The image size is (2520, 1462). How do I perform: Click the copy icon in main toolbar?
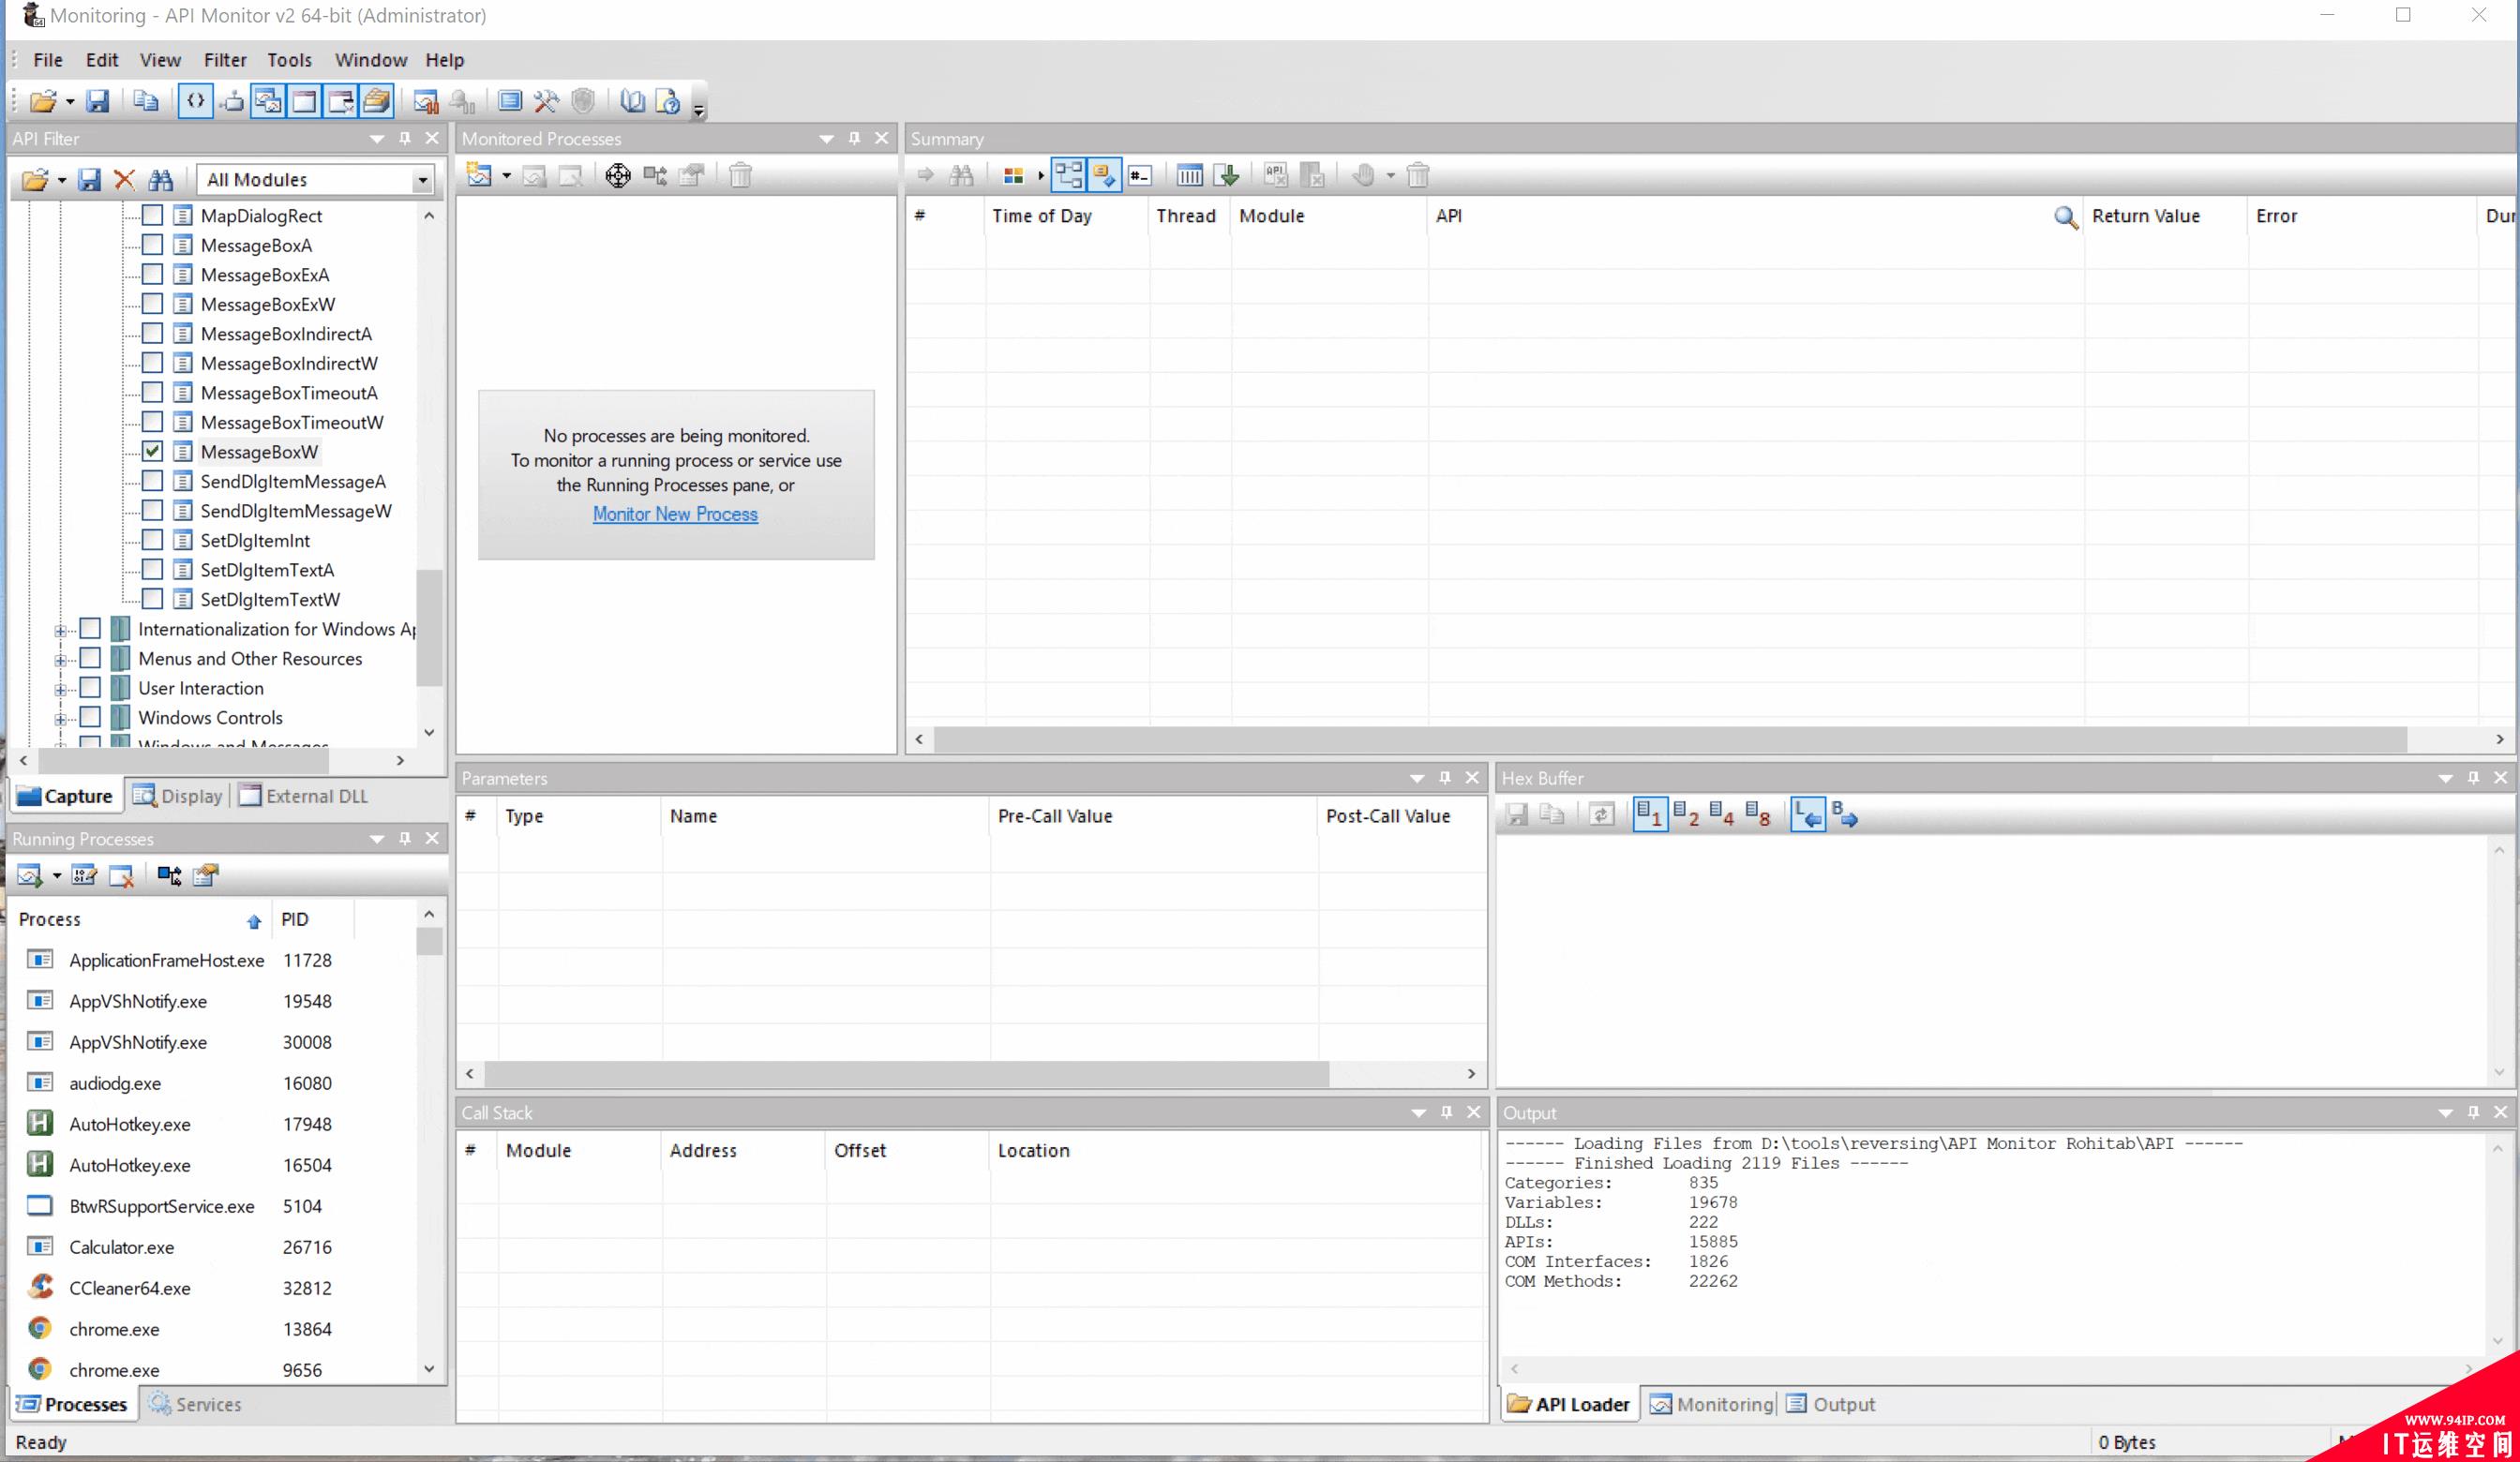[146, 101]
